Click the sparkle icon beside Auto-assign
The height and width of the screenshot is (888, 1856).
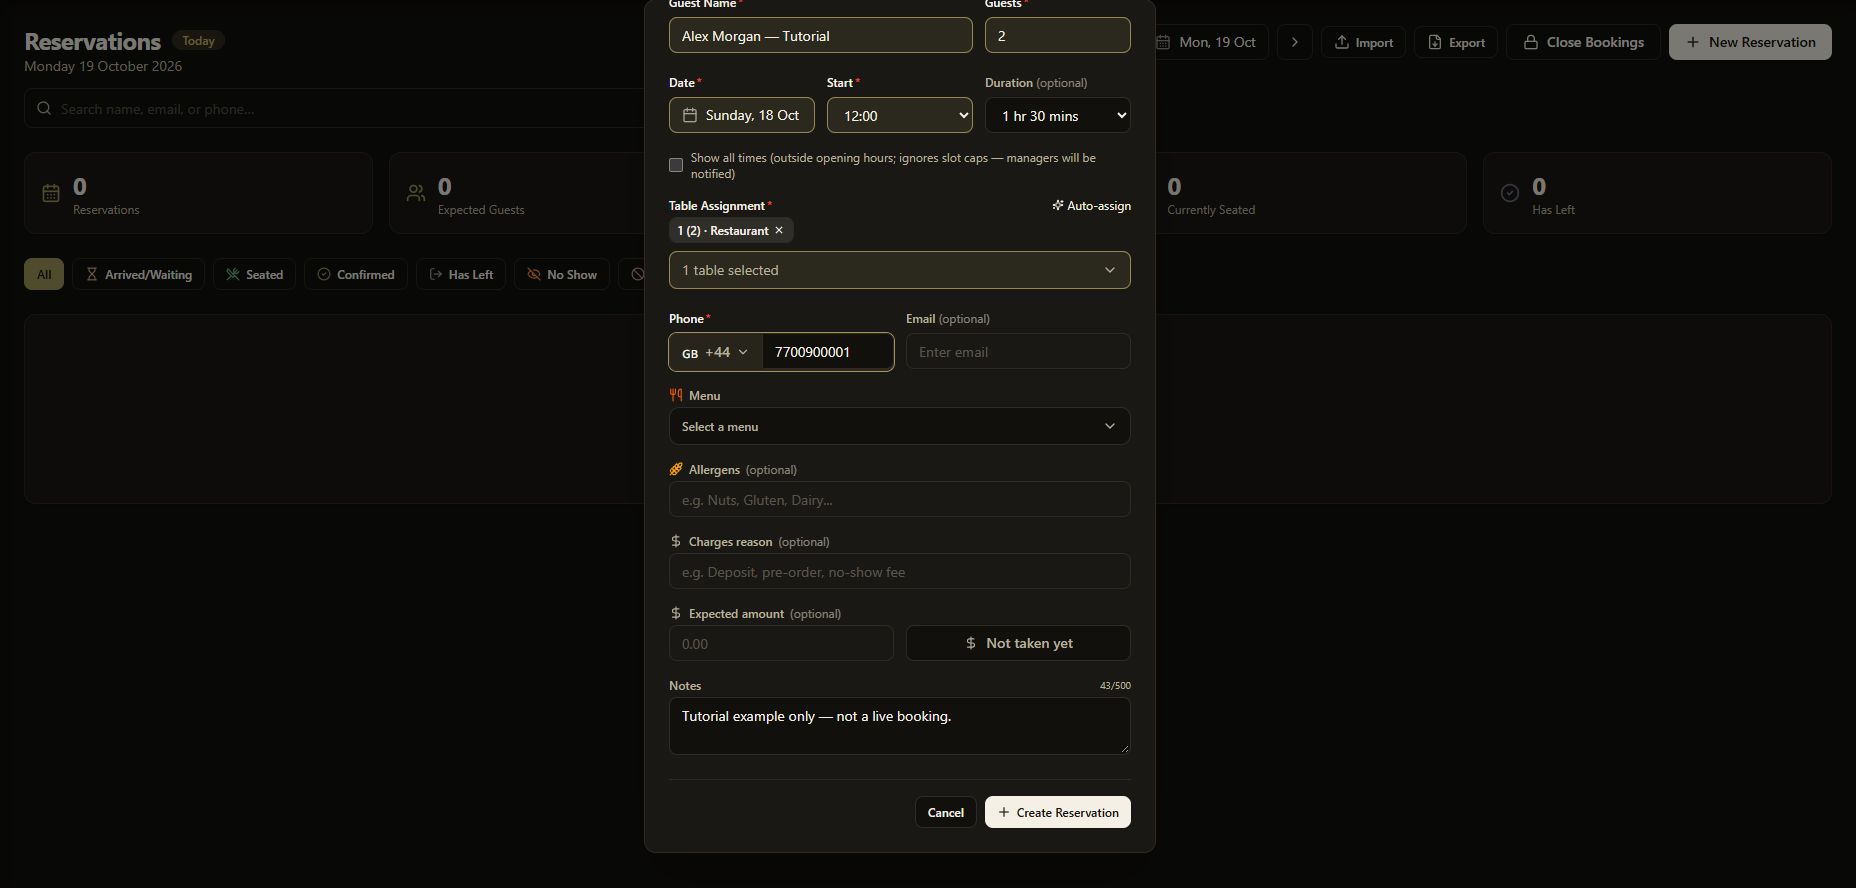1057,205
